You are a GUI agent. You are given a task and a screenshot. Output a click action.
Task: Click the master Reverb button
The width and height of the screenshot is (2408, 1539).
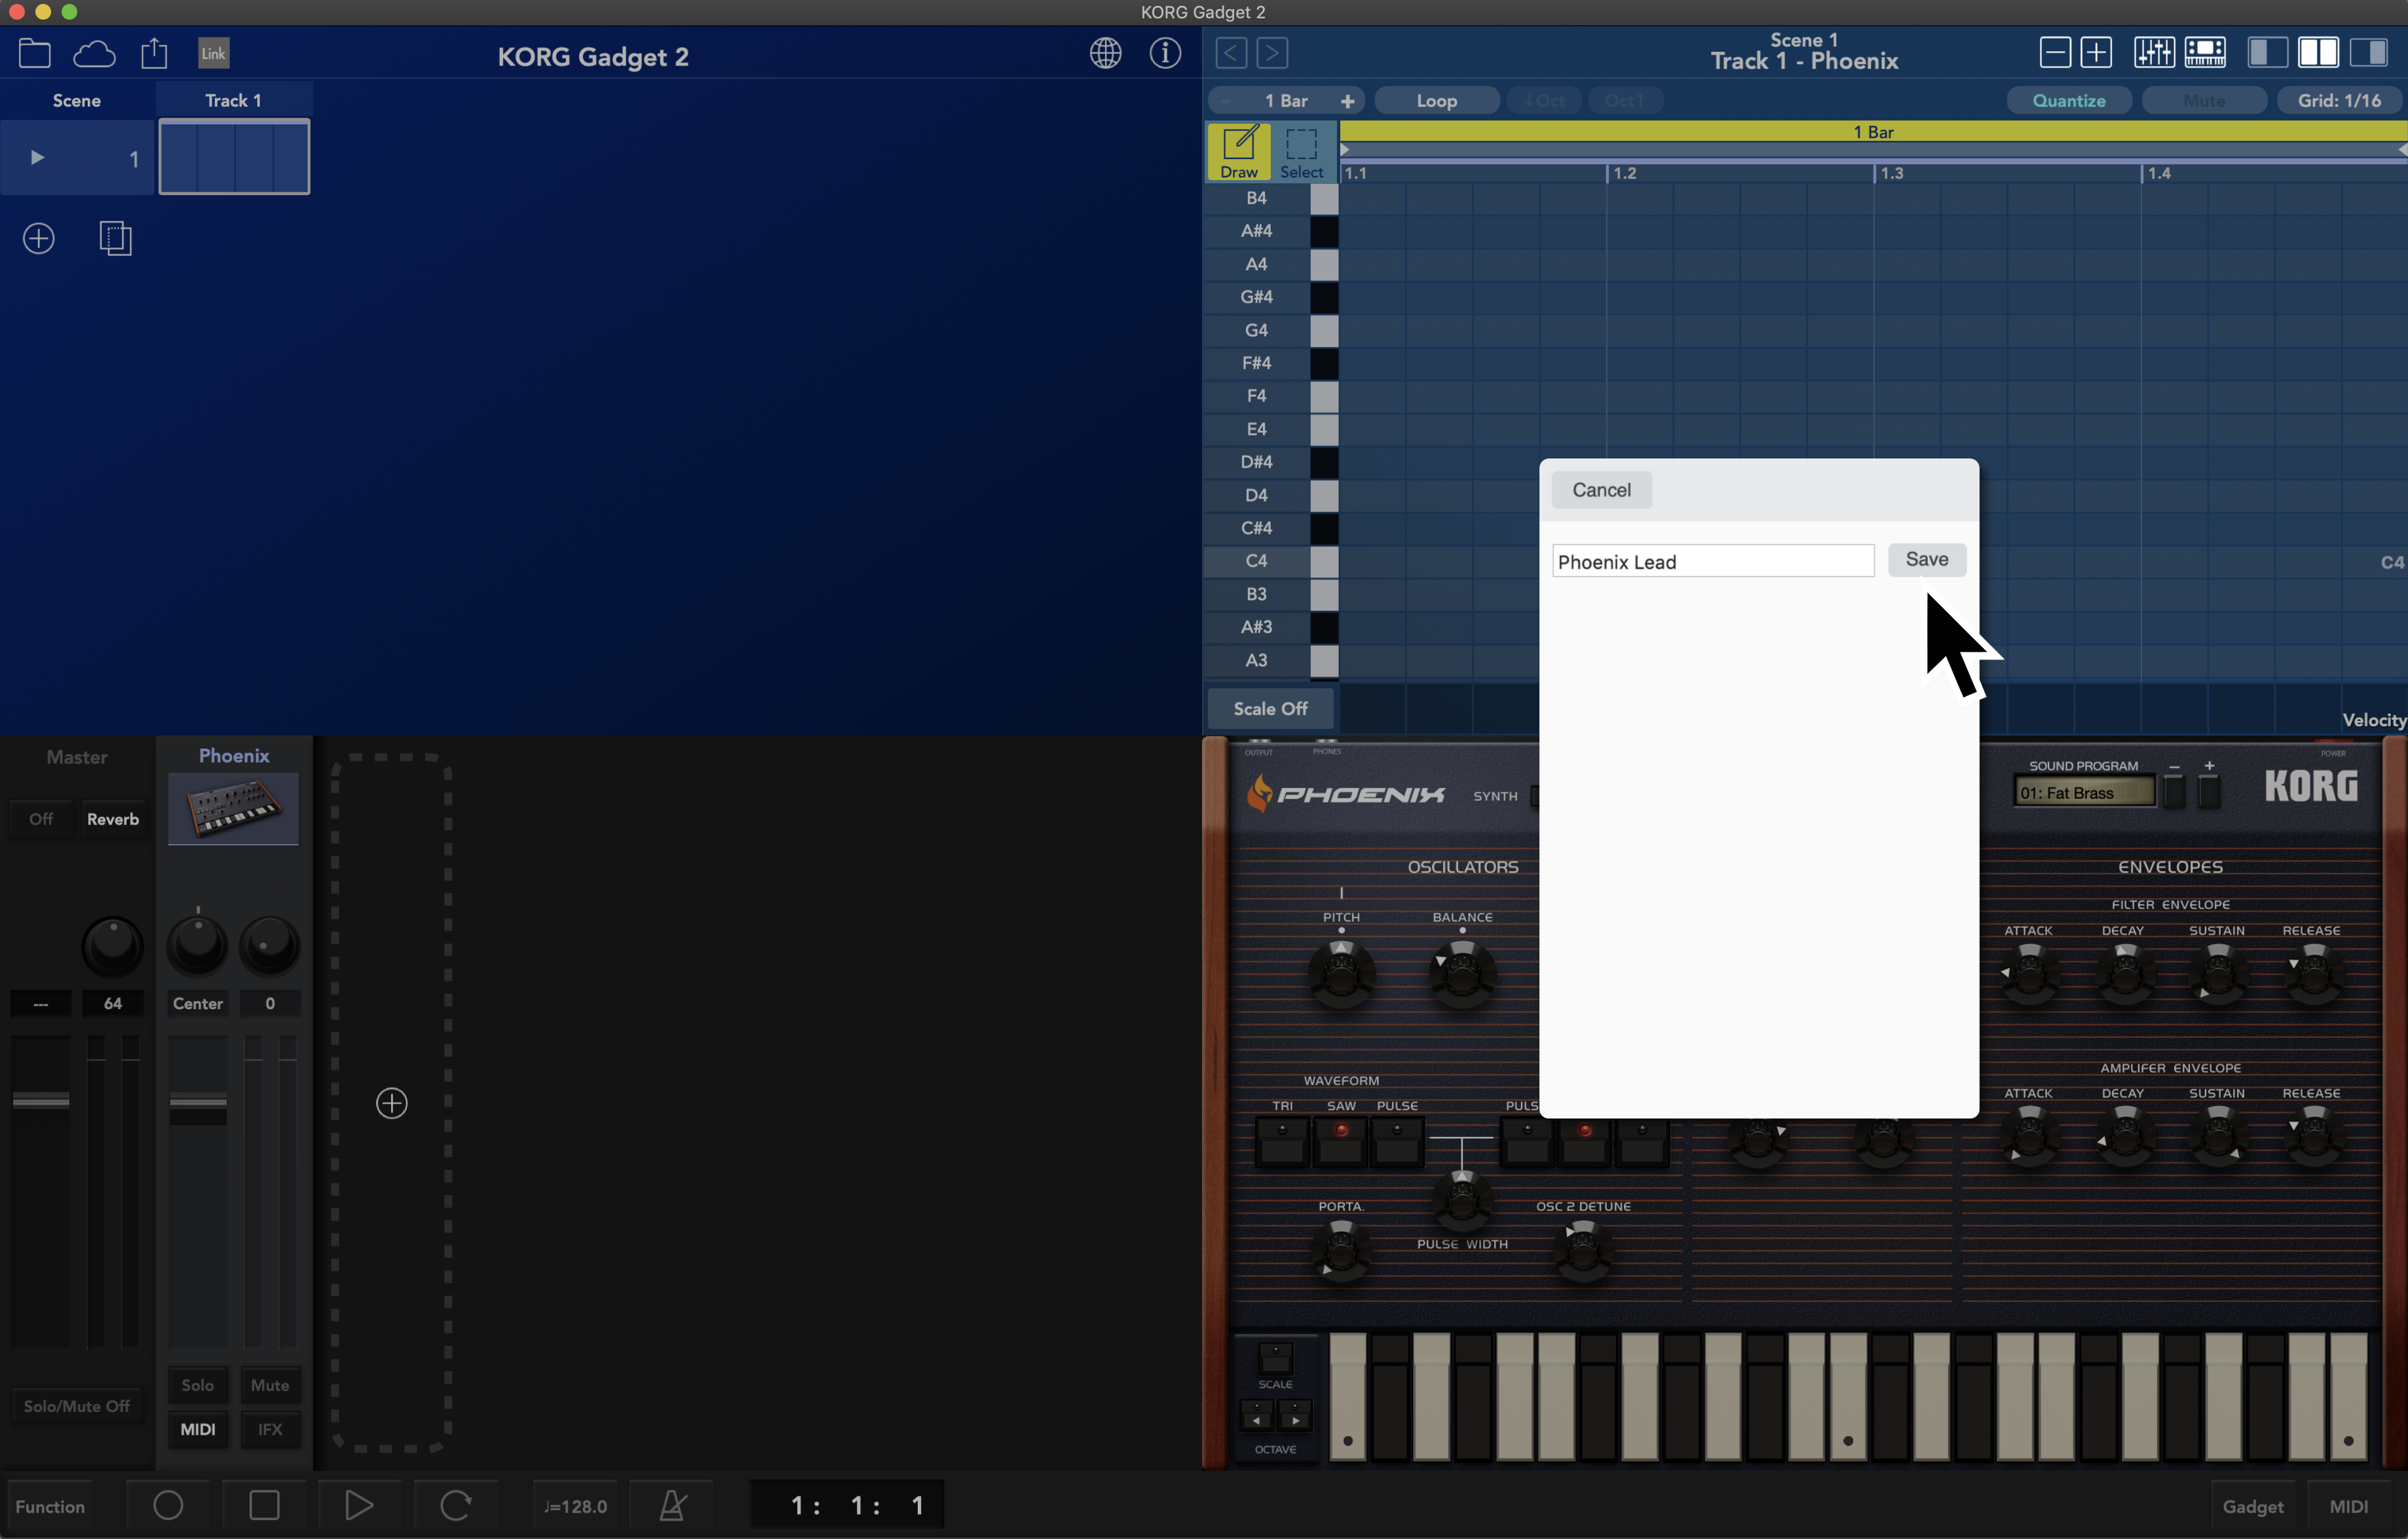[x=113, y=819]
